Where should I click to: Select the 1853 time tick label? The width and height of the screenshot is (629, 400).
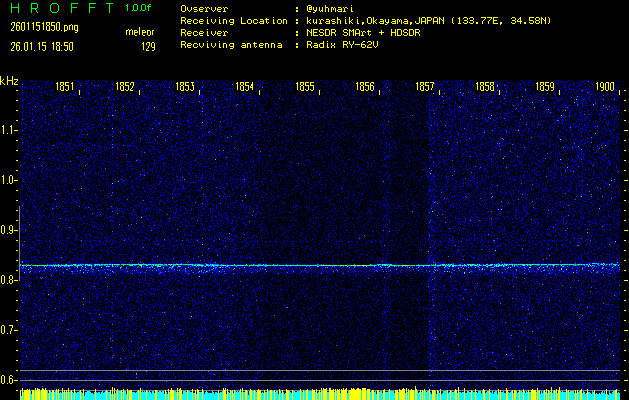coord(185,87)
